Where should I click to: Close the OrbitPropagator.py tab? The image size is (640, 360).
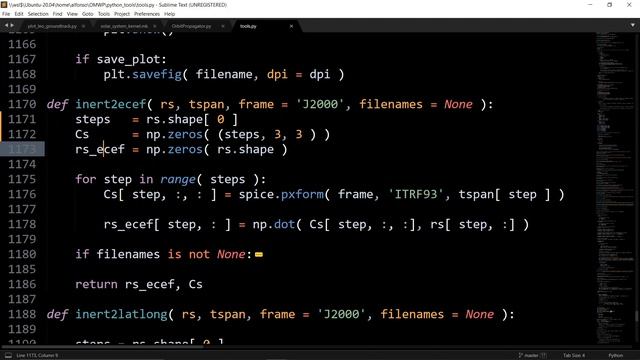[223, 26]
